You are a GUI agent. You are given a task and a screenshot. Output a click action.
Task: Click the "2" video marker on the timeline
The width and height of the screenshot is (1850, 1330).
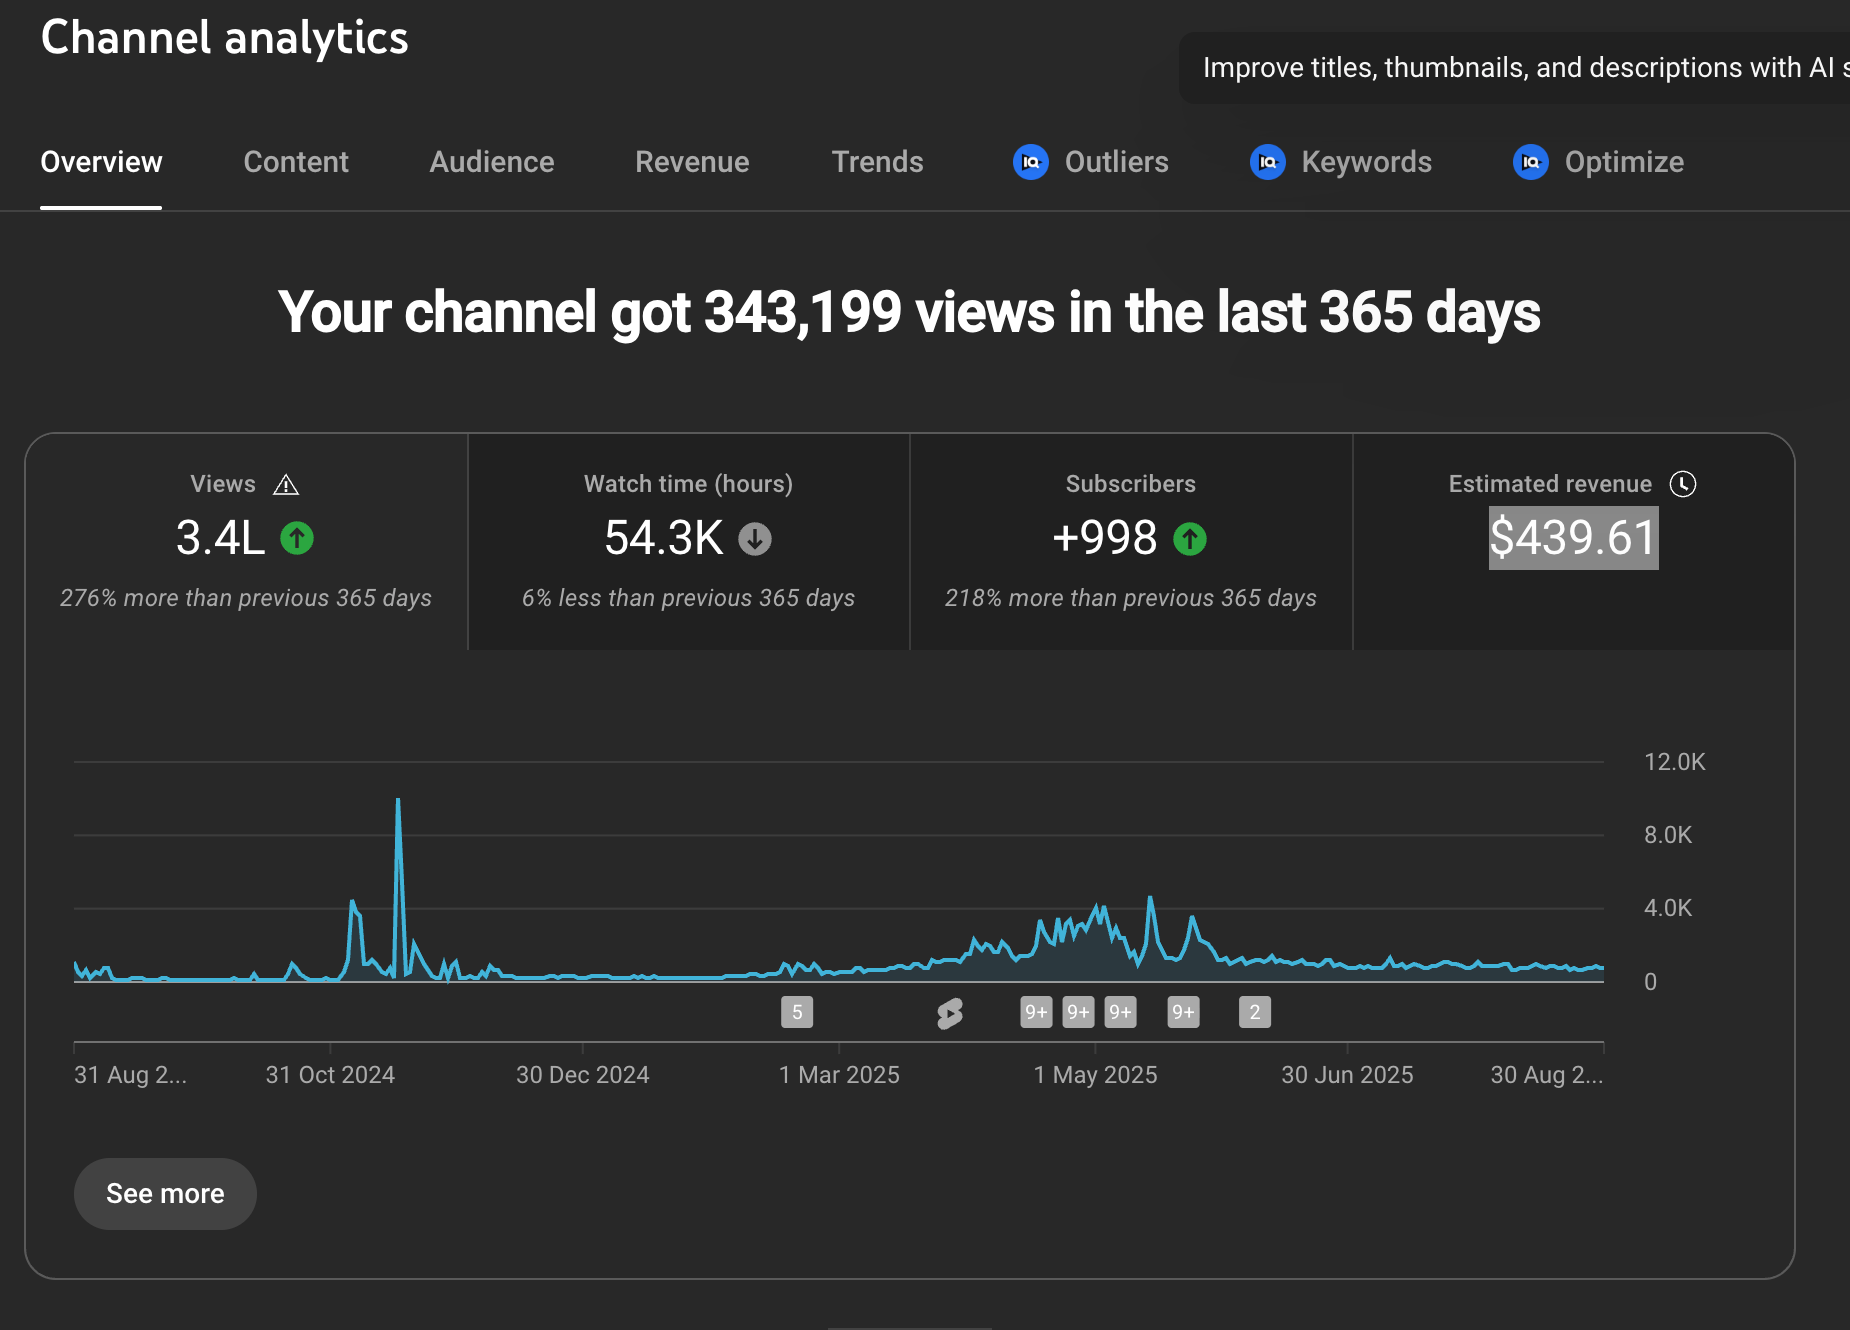coord(1255,1012)
